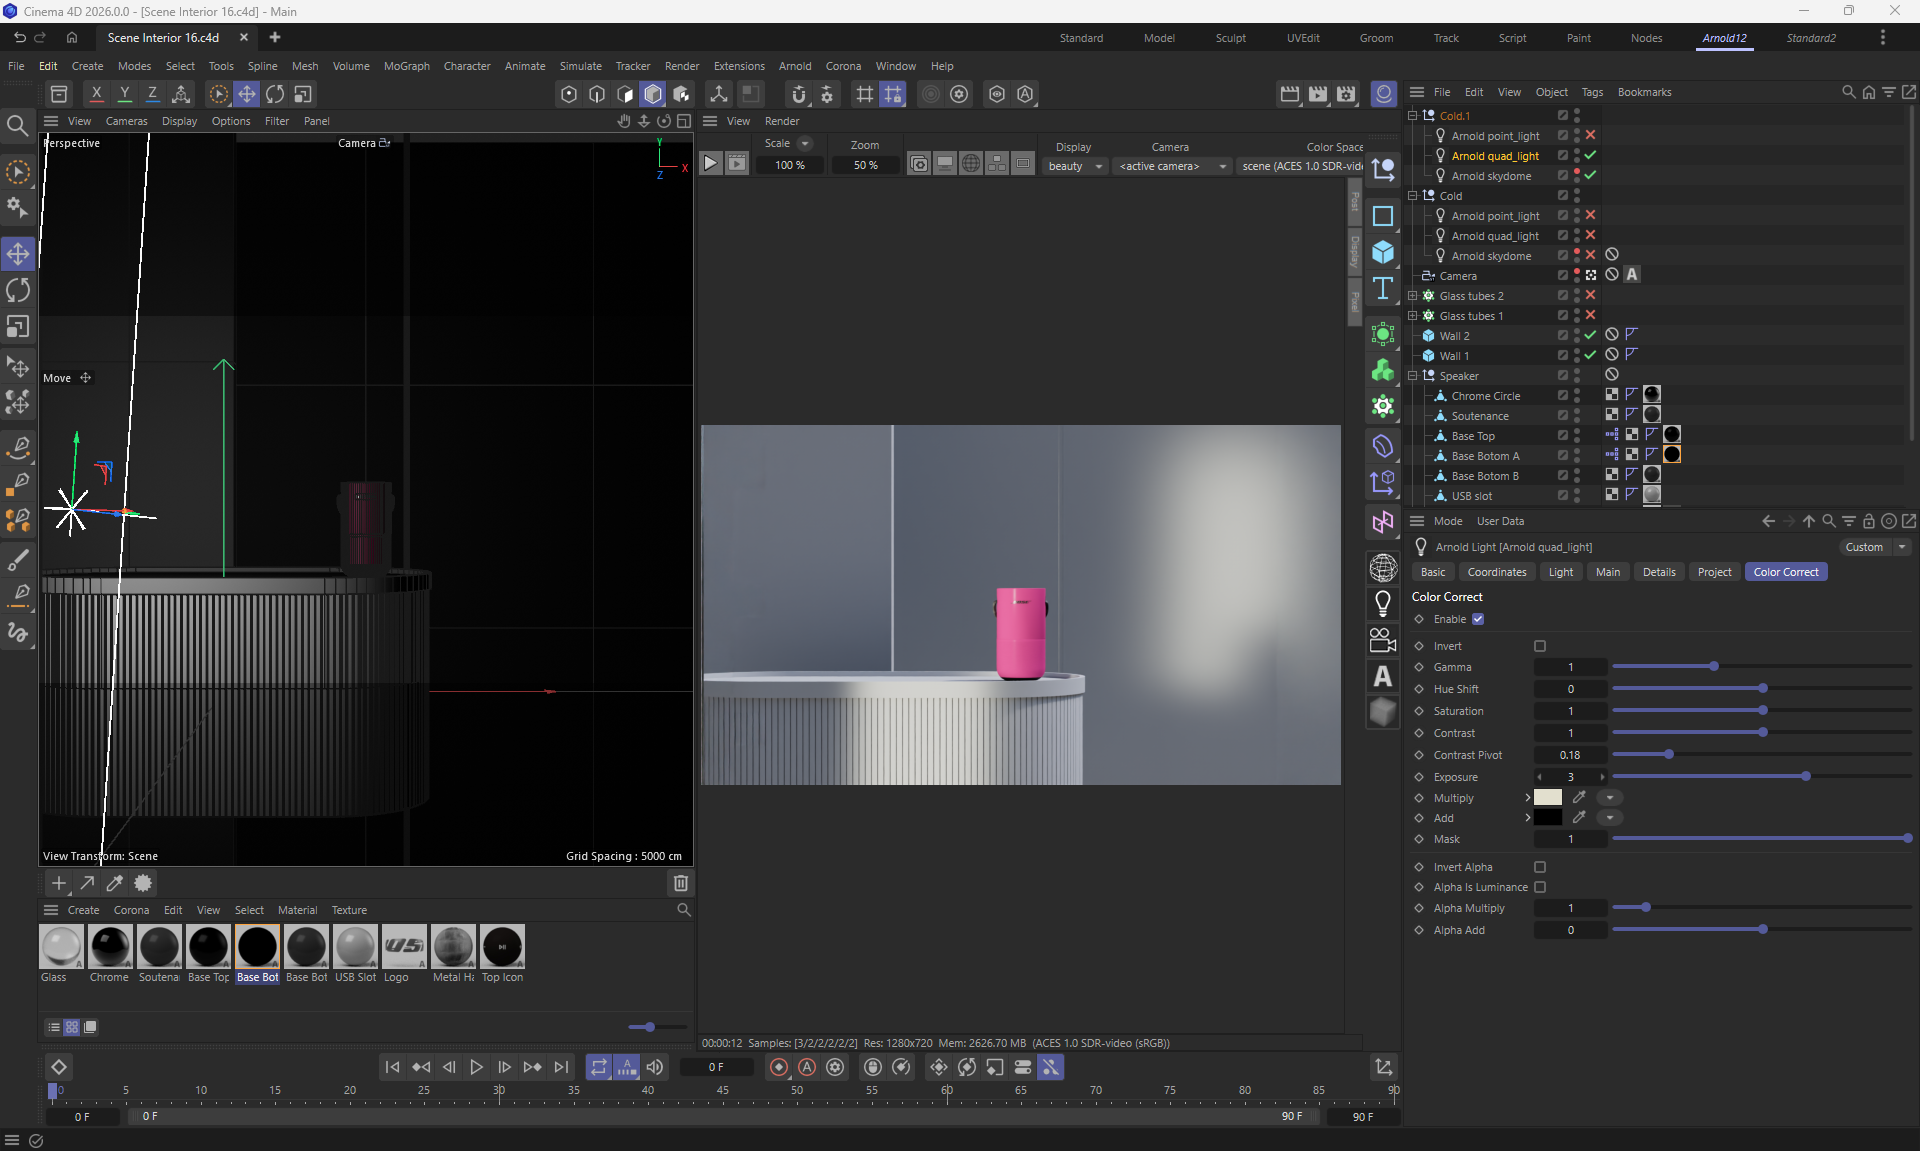Image resolution: width=1920 pixels, height=1151 pixels.
Task: Select the Text spline tool icon
Action: pos(1383,289)
